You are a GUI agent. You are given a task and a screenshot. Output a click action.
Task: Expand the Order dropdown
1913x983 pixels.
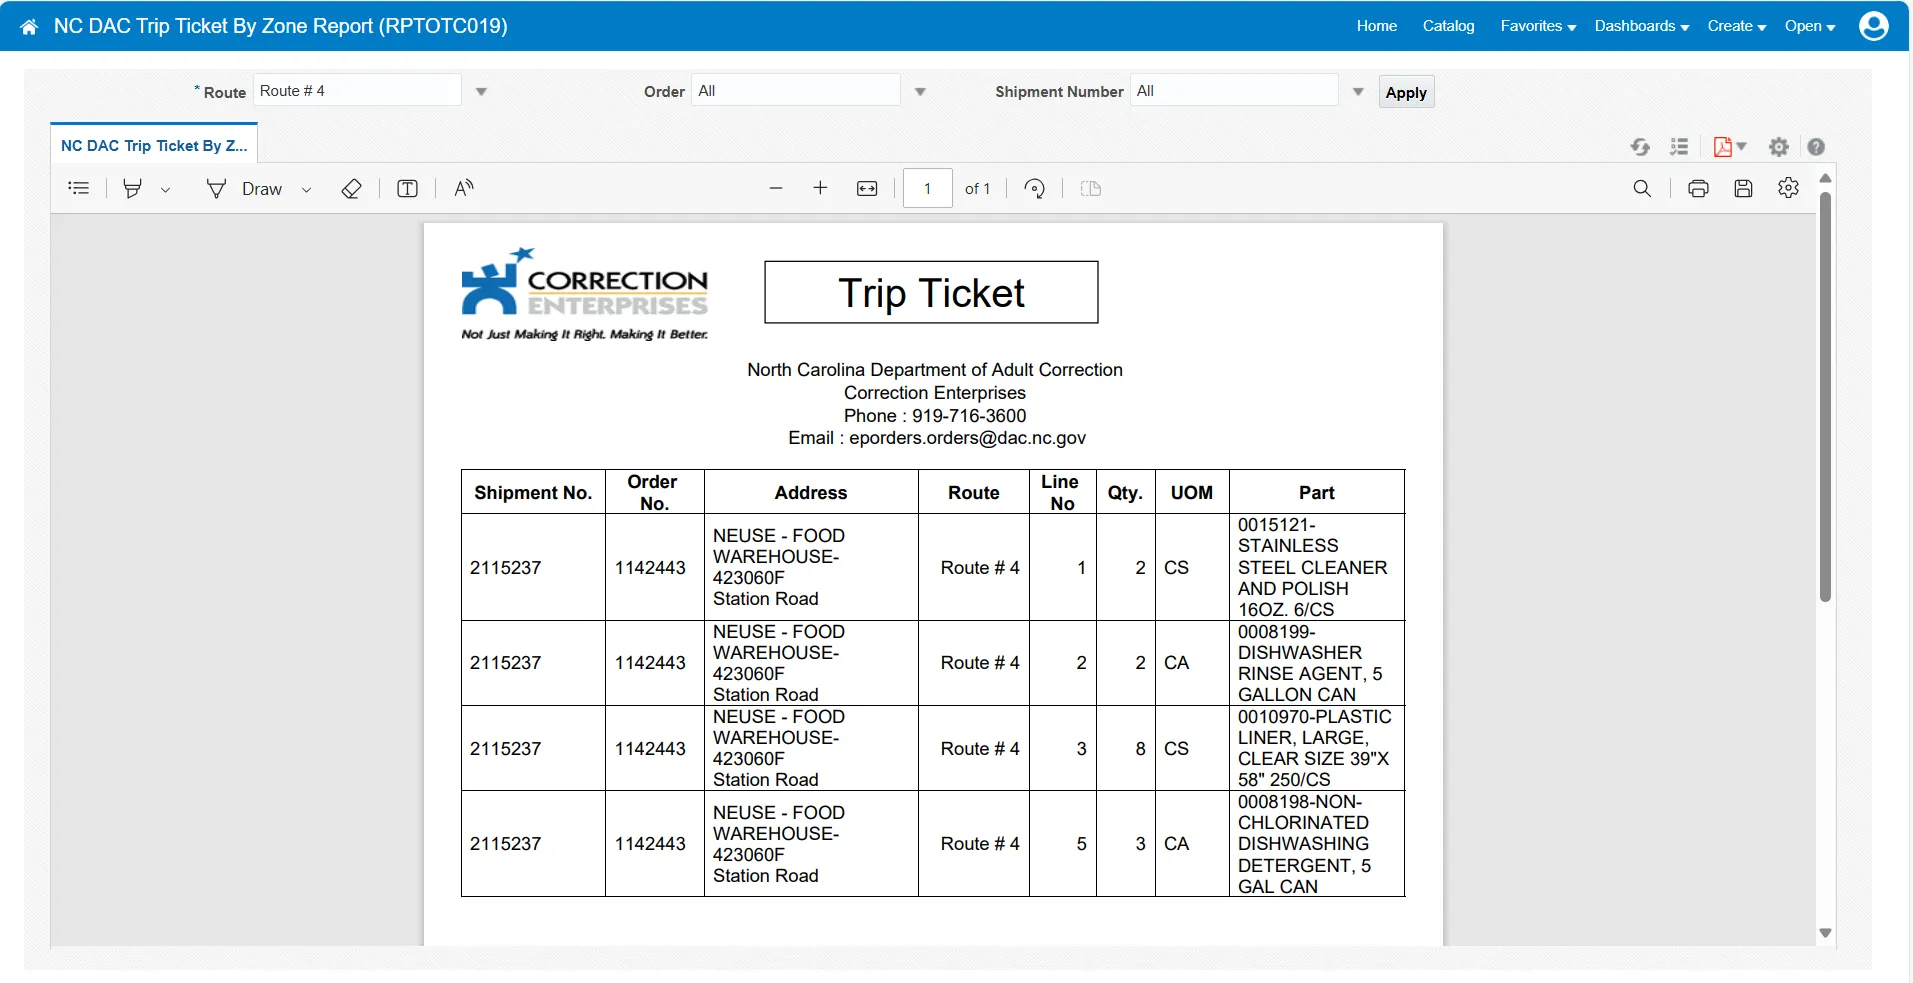pos(920,92)
